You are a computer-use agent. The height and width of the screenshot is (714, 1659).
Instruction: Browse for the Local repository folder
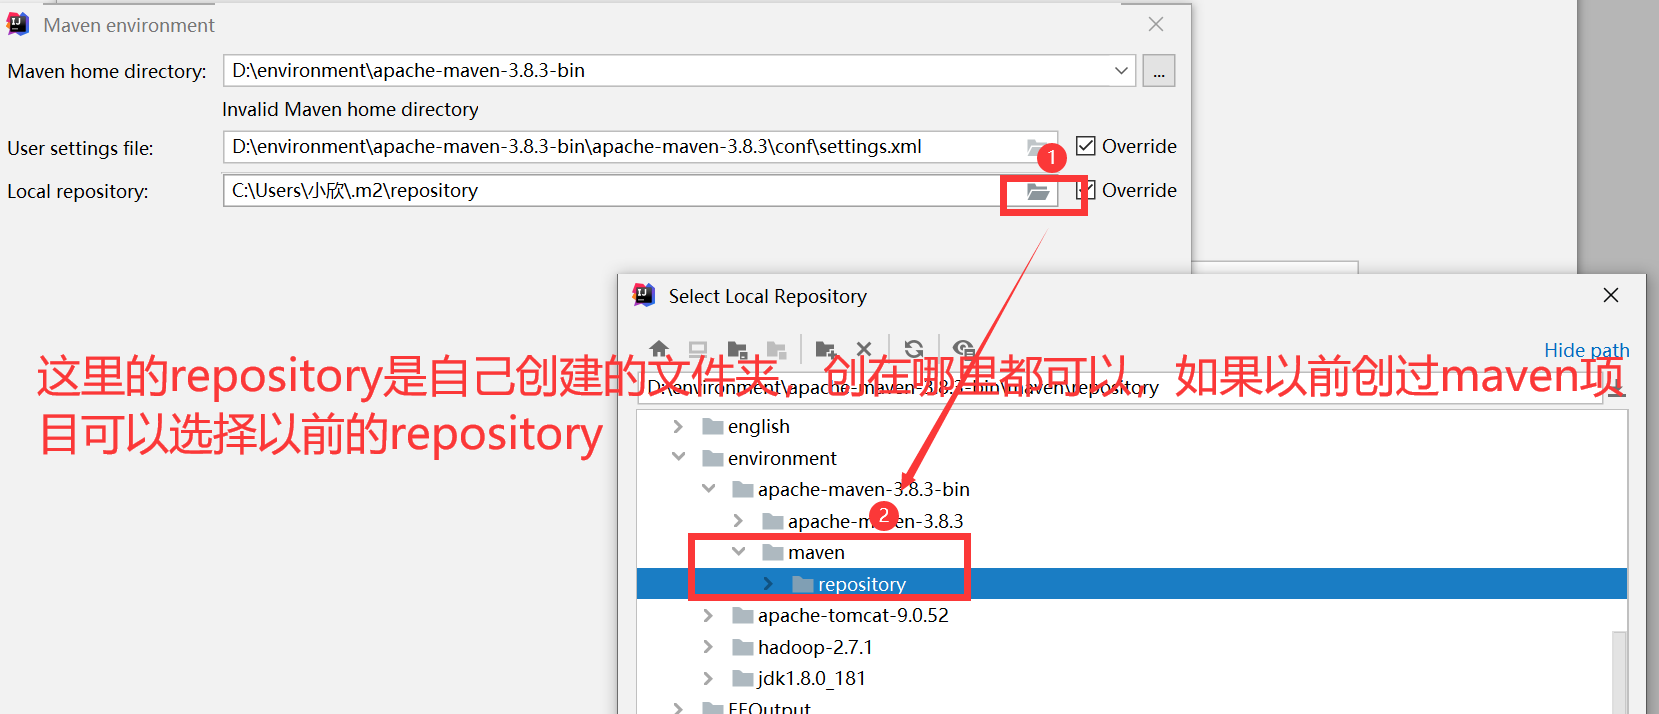(x=1038, y=191)
